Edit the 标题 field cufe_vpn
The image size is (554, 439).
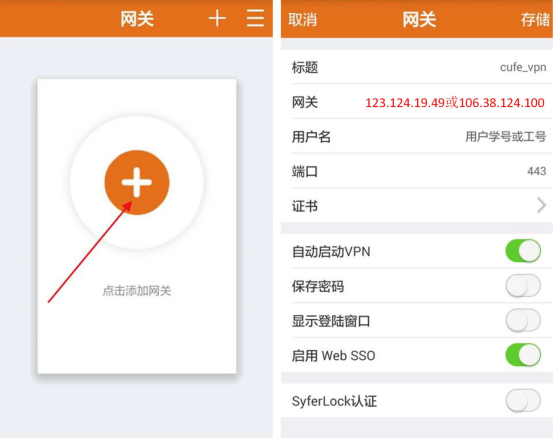click(523, 67)
